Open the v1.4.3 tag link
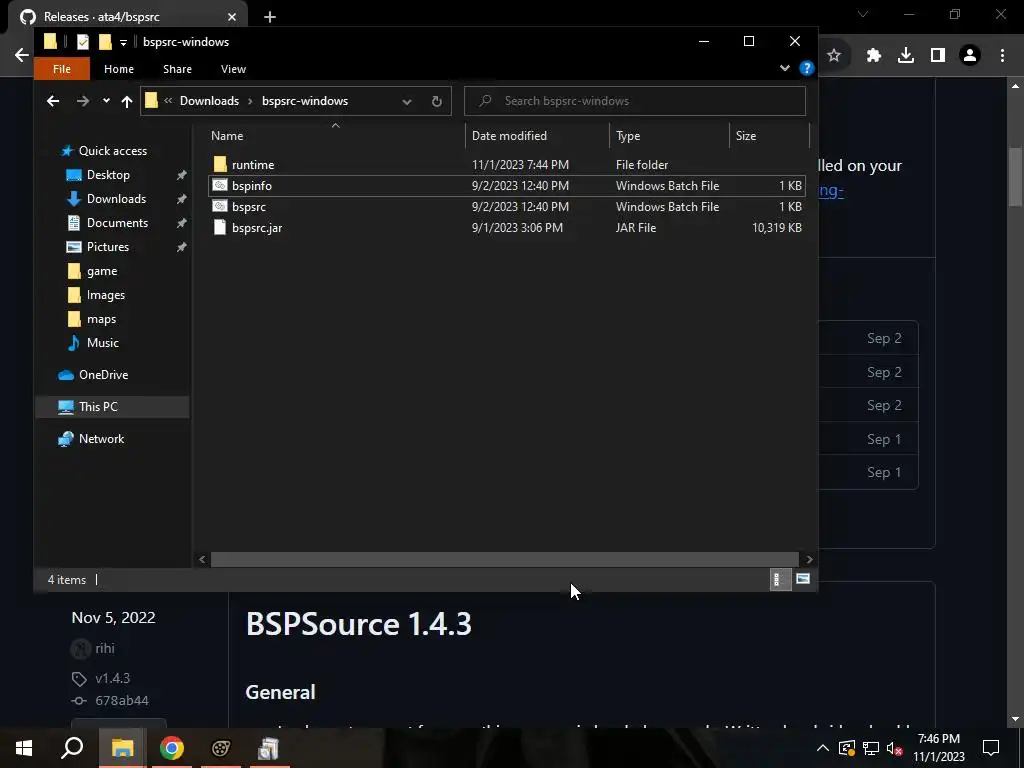 [x=112, y=679]
